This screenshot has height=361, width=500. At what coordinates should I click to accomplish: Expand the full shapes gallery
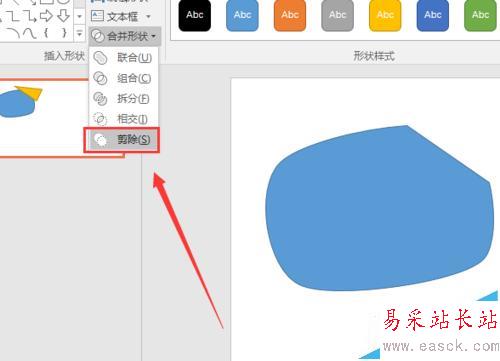(x=79, y=33)
